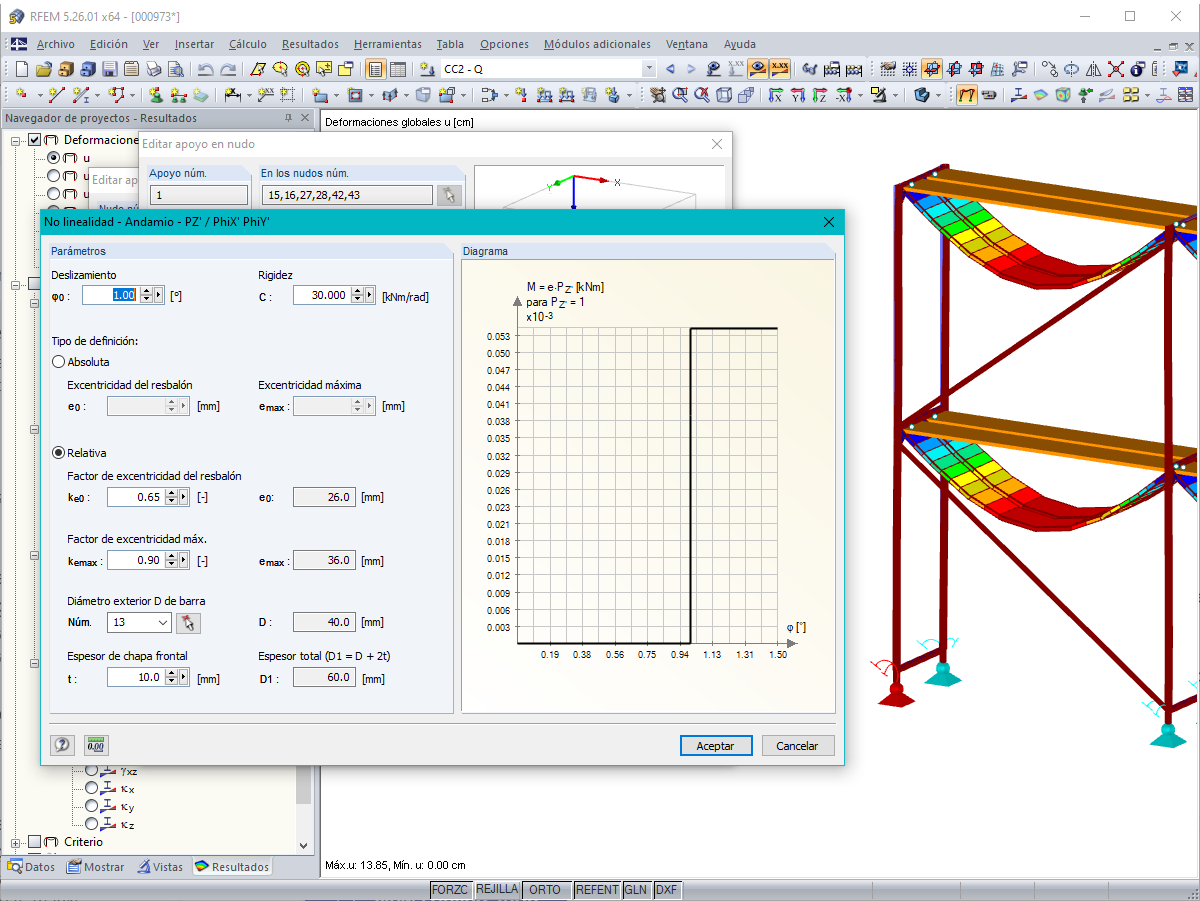1200x901 pixels.
Task: Toggle the Criterio checkbox in navigator
Action: coord(35,842)
